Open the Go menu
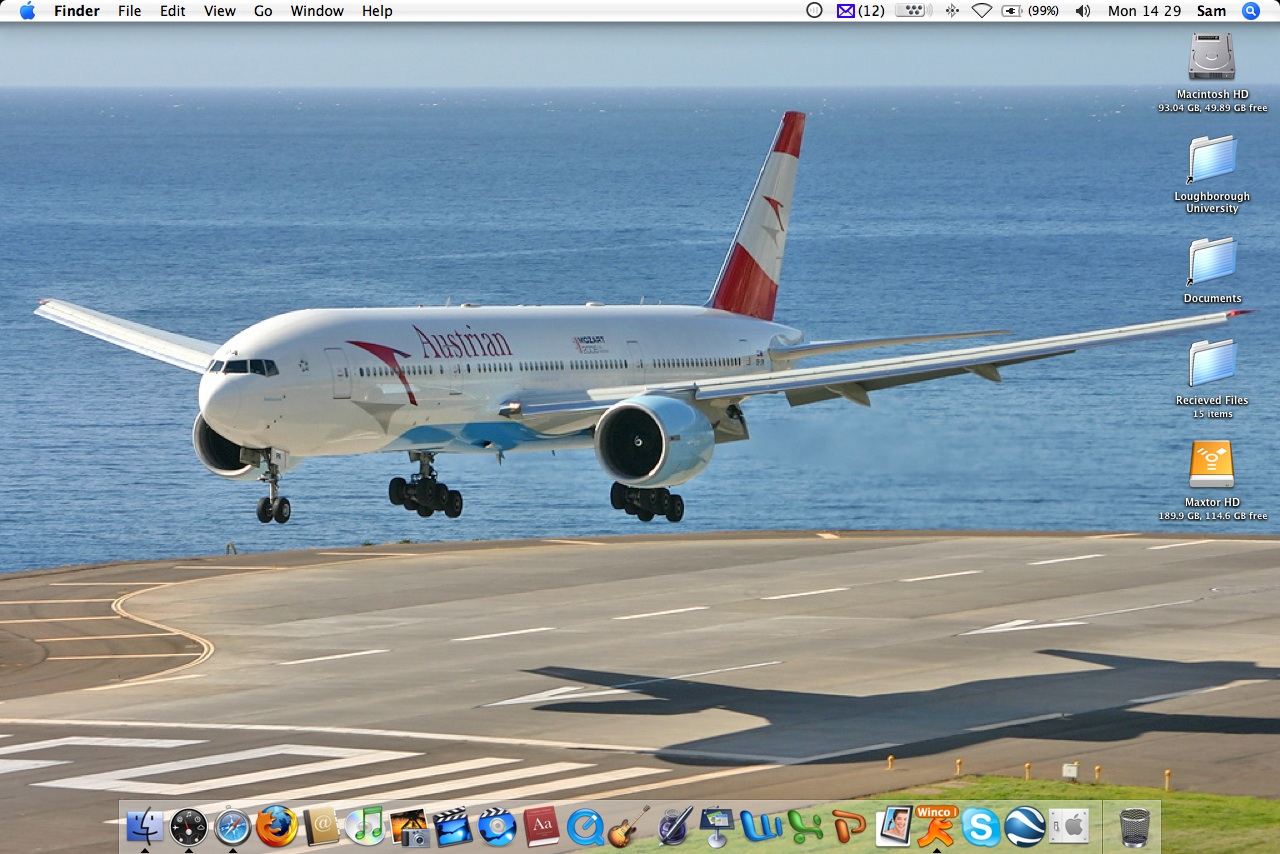 [263, 11]
